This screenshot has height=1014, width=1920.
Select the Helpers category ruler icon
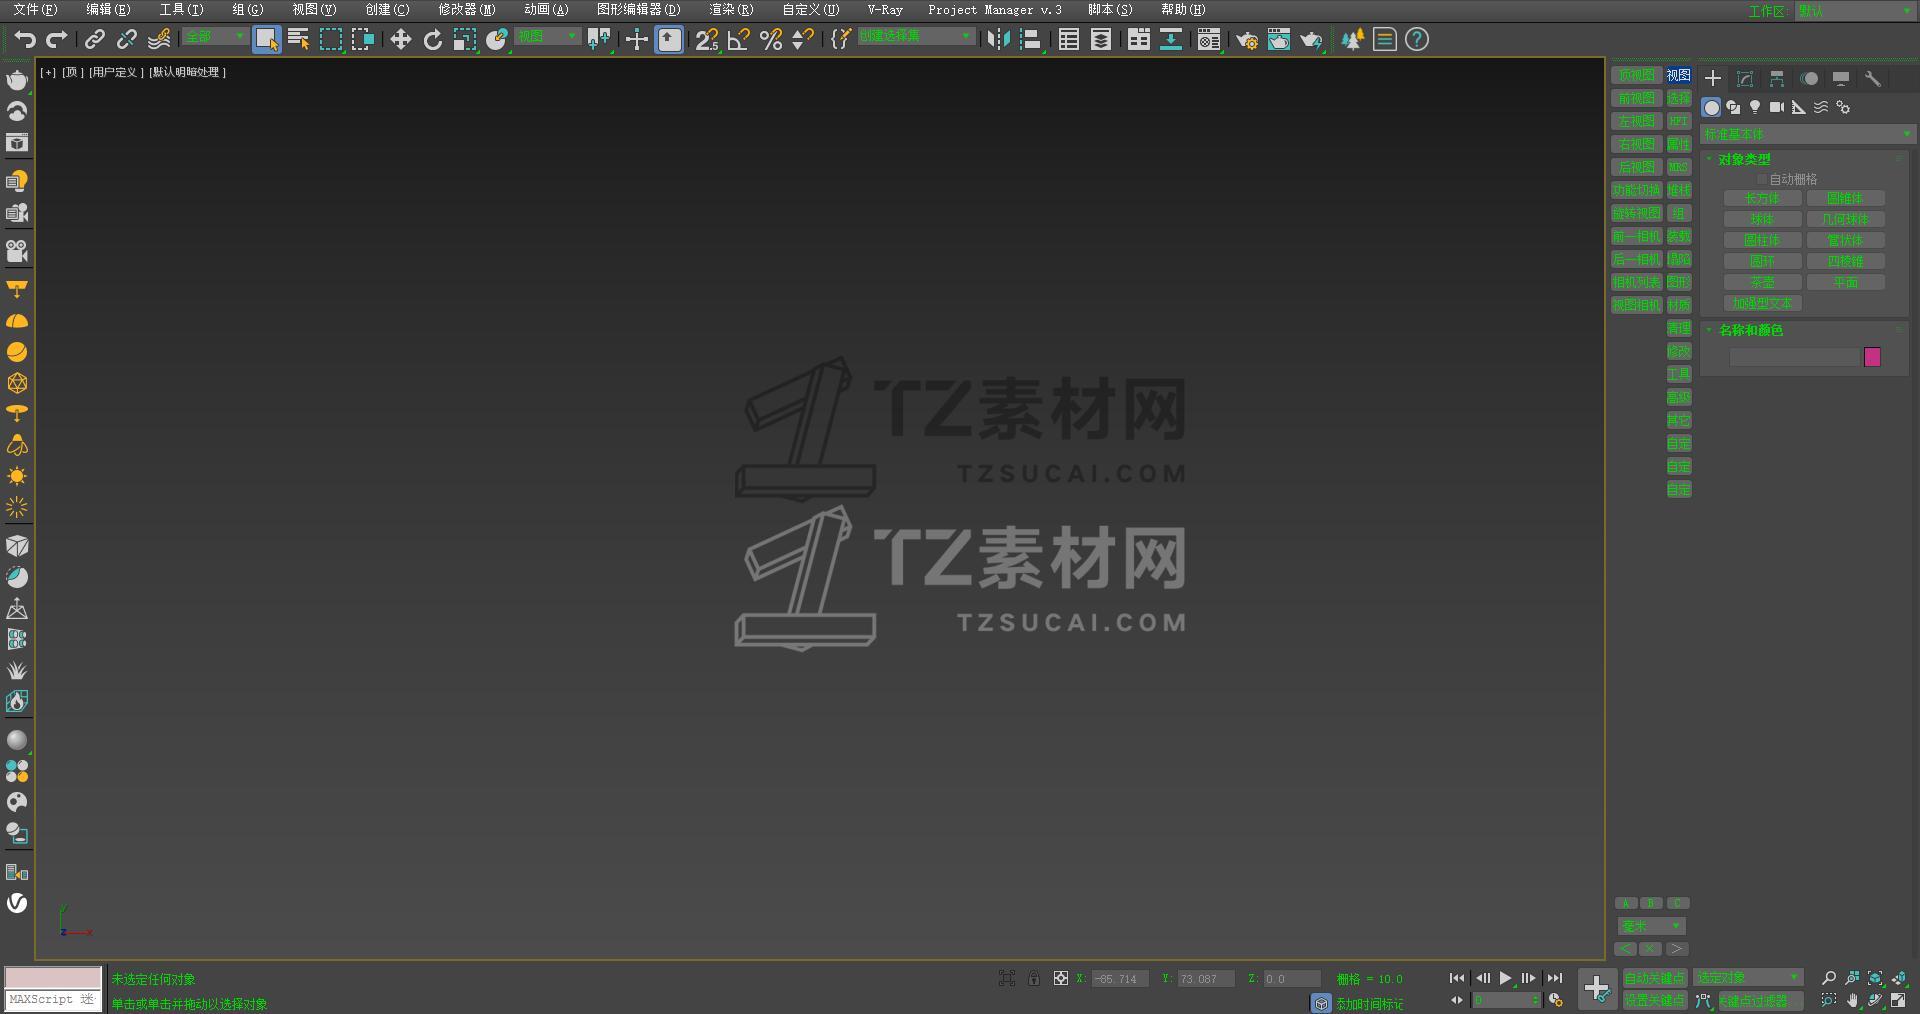(x=1799, y=107)
